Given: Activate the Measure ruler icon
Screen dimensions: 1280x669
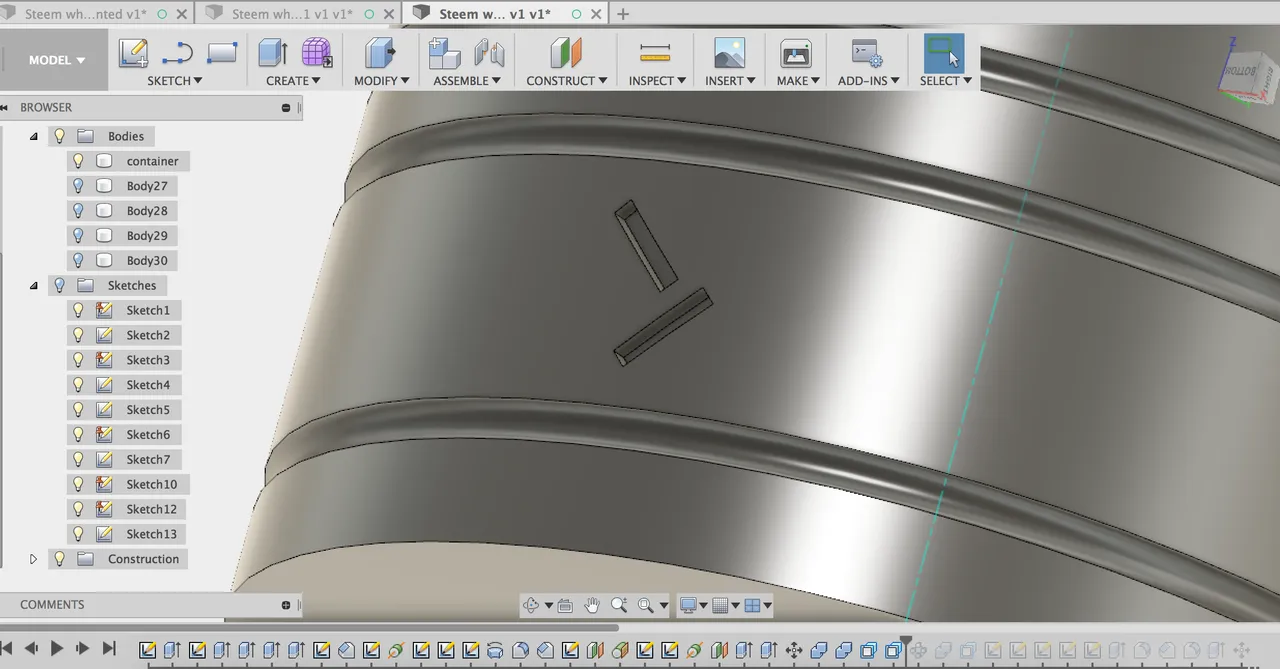Looking at the screenshot, I should click(655, 53).
